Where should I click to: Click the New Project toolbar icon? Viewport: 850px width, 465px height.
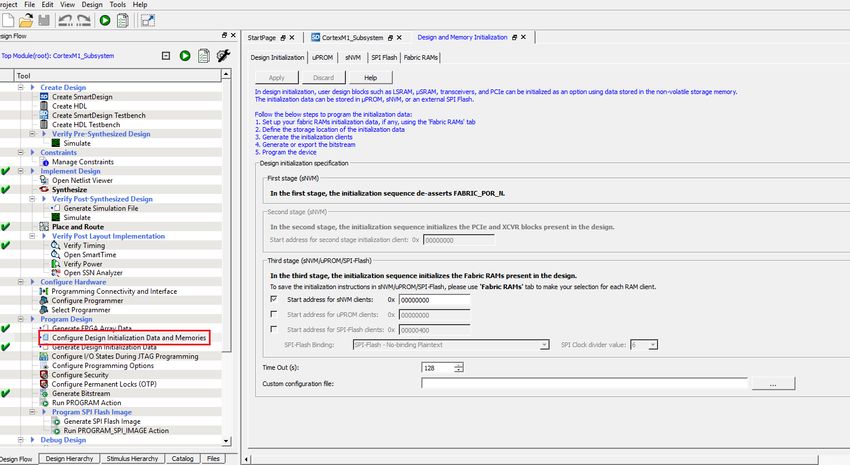[x=8, y=21]
